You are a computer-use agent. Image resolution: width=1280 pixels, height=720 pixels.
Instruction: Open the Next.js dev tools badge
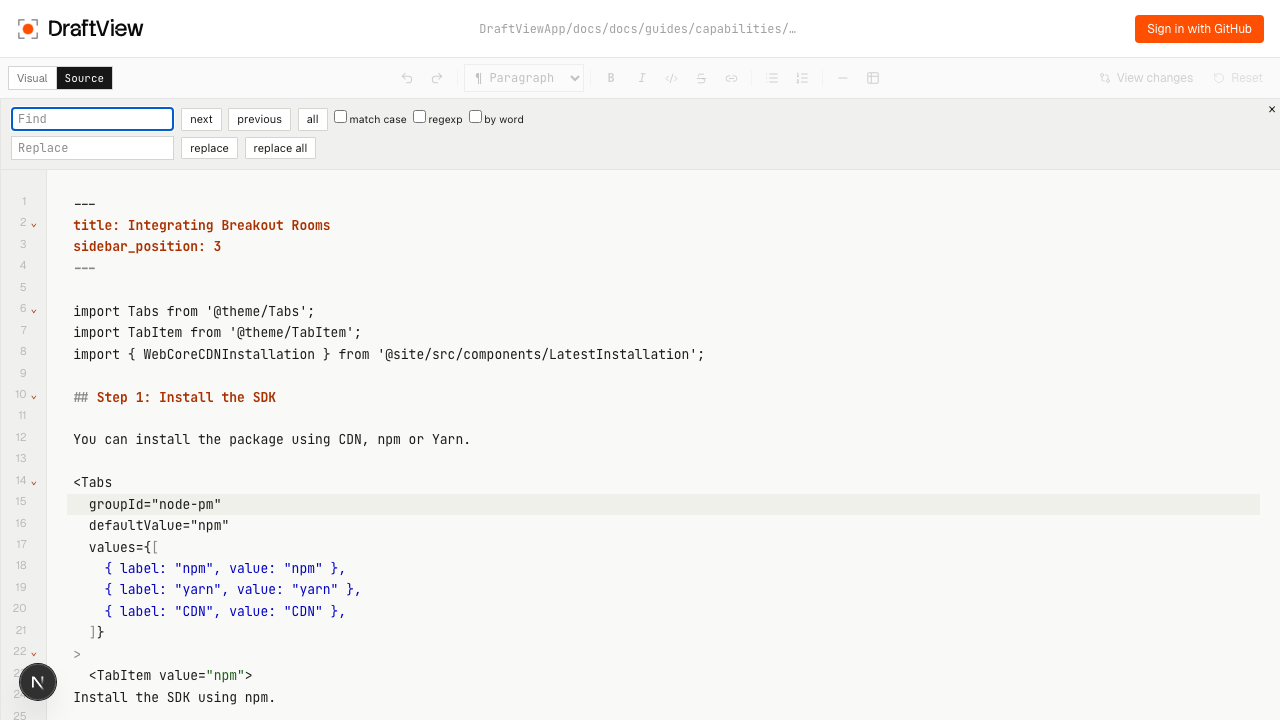pyautogui.click(x=37, y=682)
